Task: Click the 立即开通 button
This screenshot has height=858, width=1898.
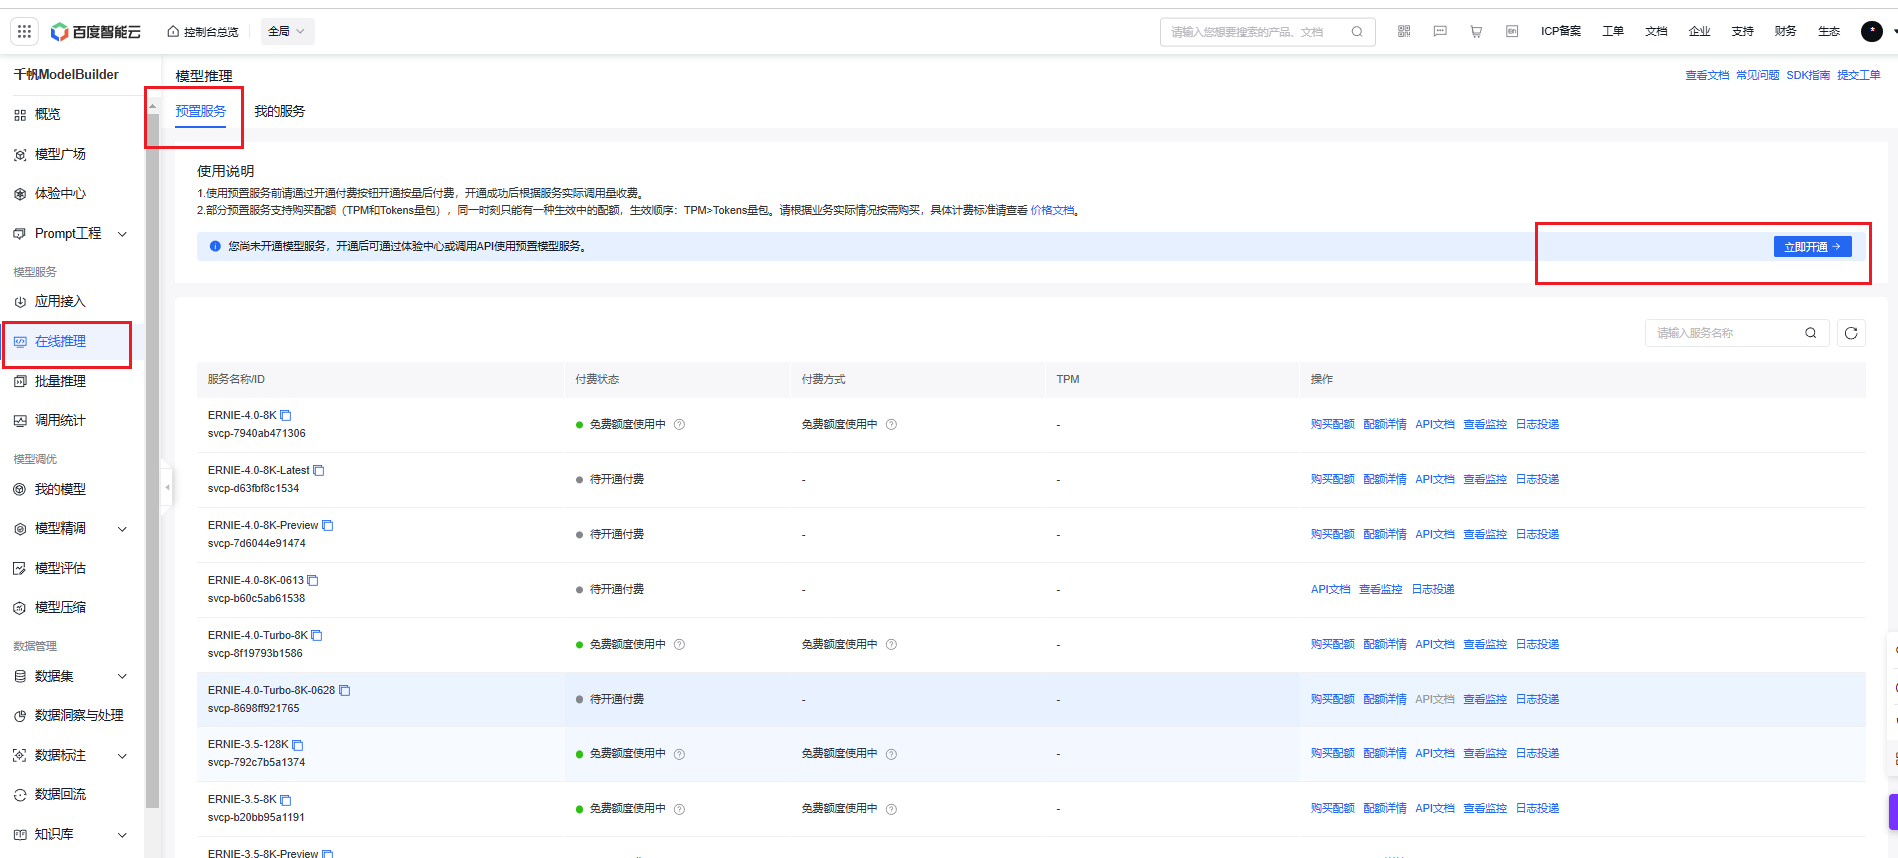Action: [1812, 247]
